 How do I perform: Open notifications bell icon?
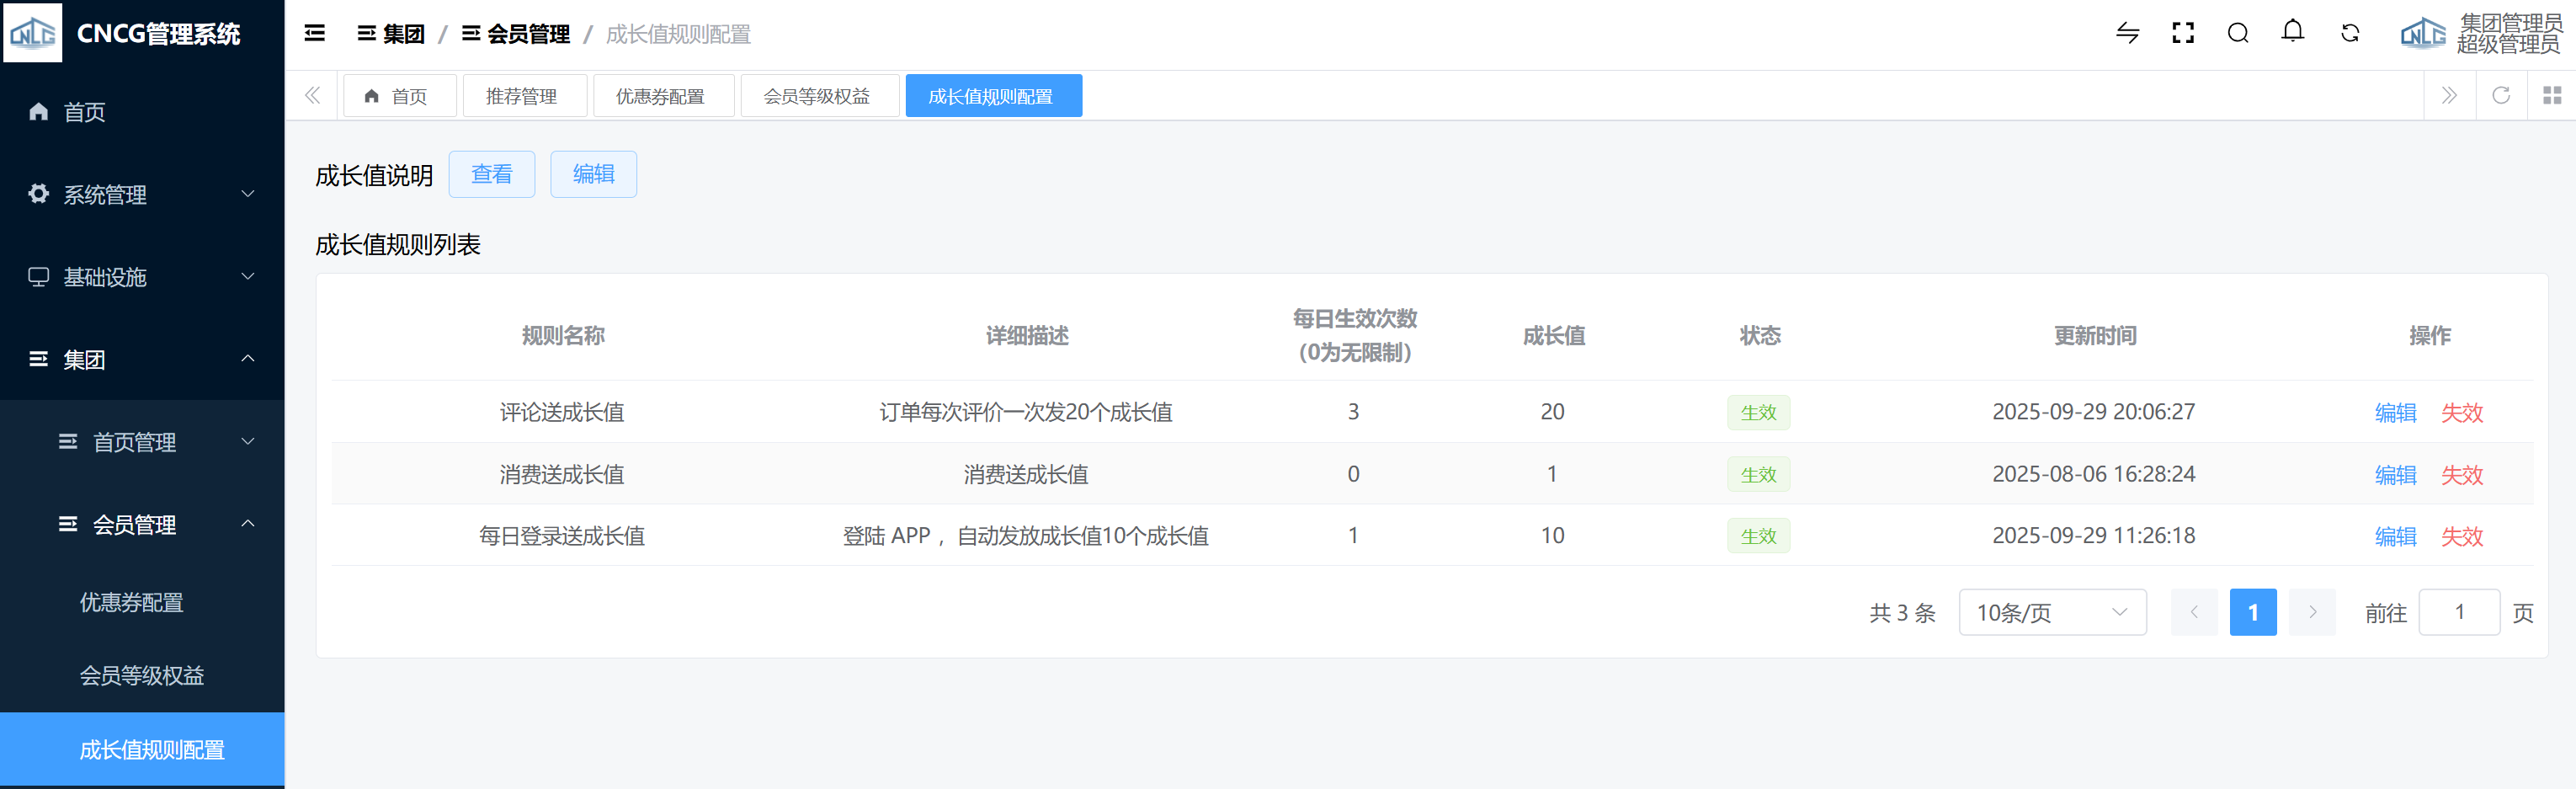pyautogui.click(x=2292, y=32)
